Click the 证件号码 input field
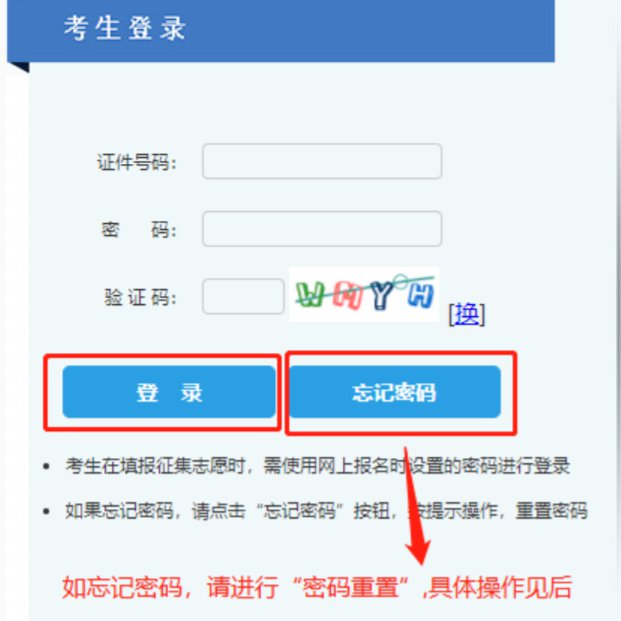The width and height of the screenshot is (621, 621). [322, 161]
